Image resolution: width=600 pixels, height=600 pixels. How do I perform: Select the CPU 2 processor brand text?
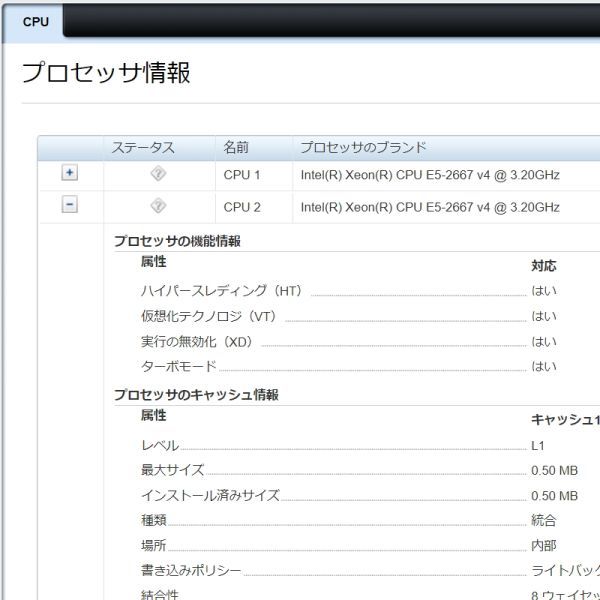coord(430,207)
